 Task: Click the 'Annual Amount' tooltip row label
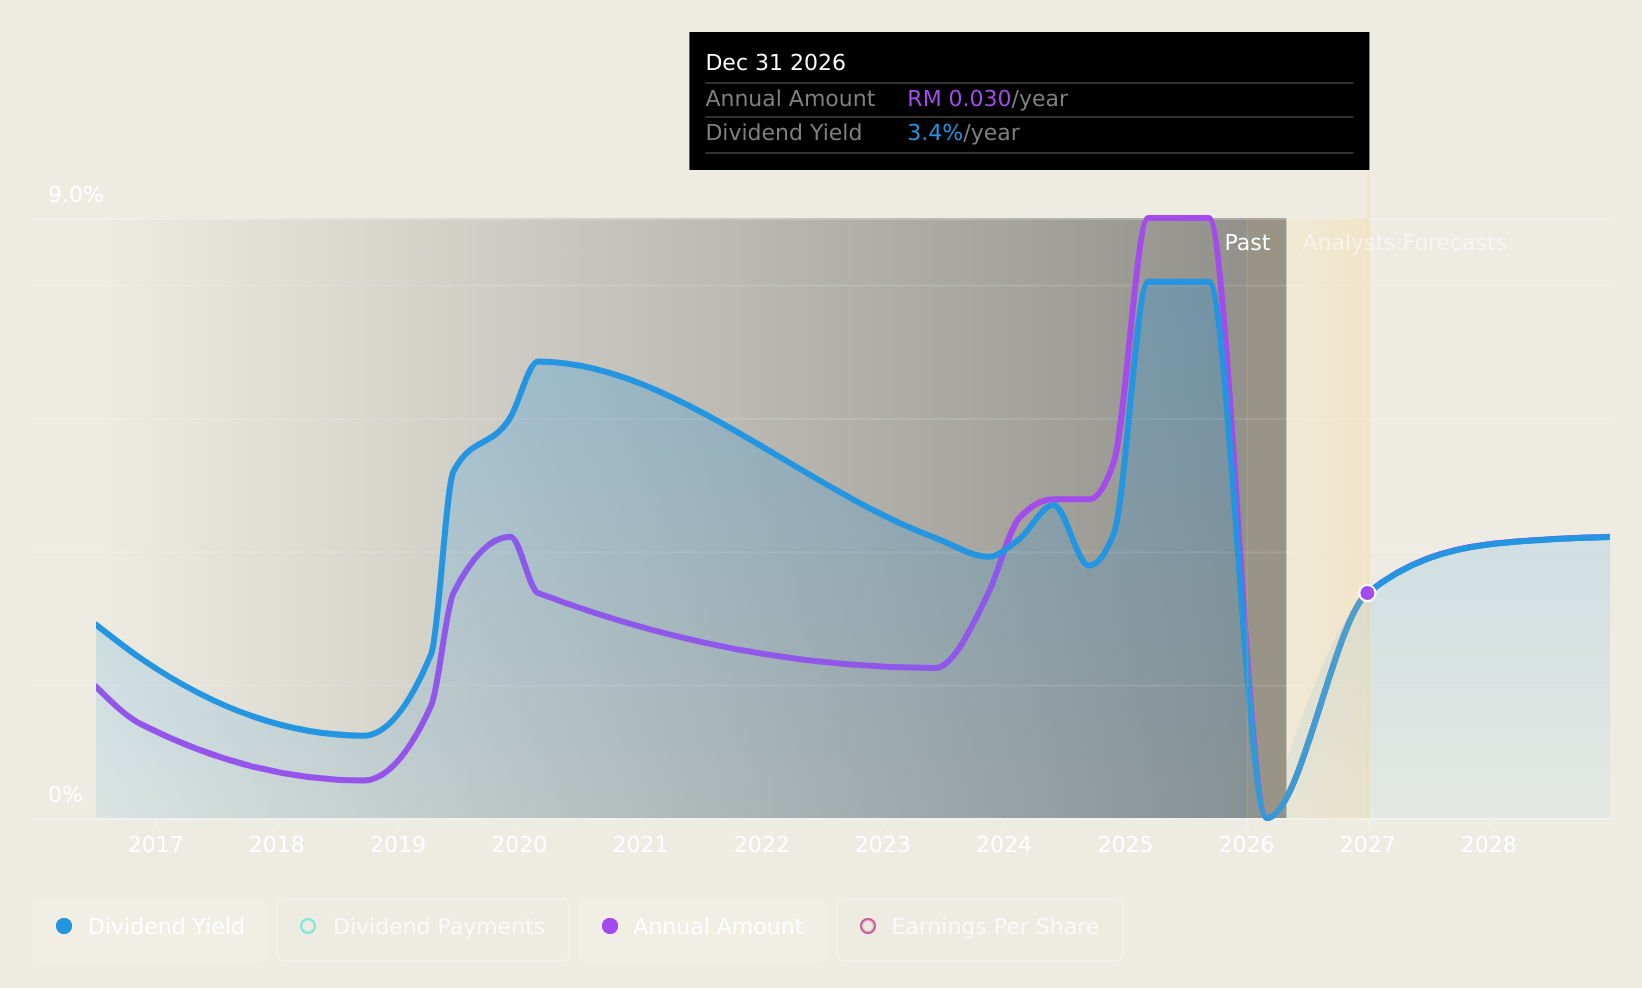(x=790, y=99)
